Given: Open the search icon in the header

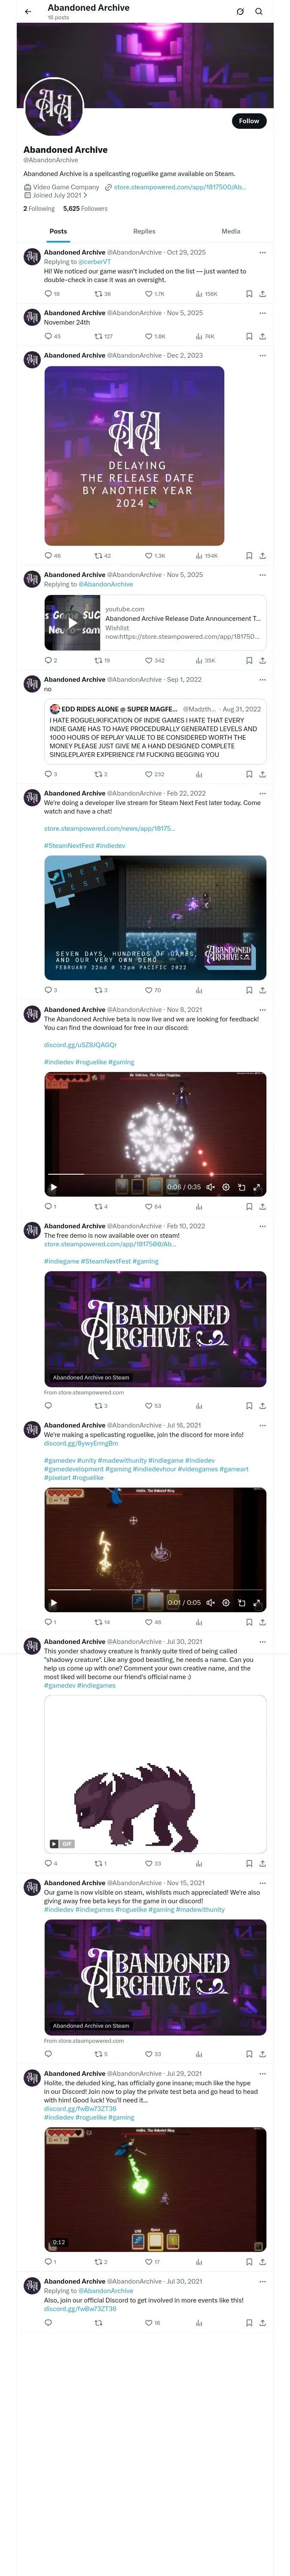Looking at the screenshot, I should pyautogui.click(x=259, y=12).
